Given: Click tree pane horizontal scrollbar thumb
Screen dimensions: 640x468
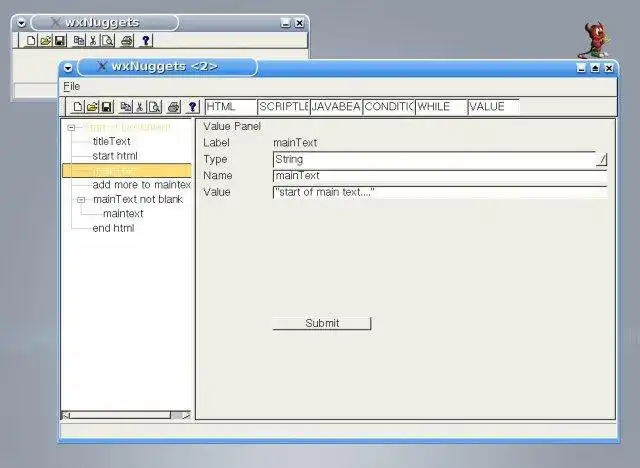Looking at the screenshot, I should pyautogui.click(x=120, y=415).
